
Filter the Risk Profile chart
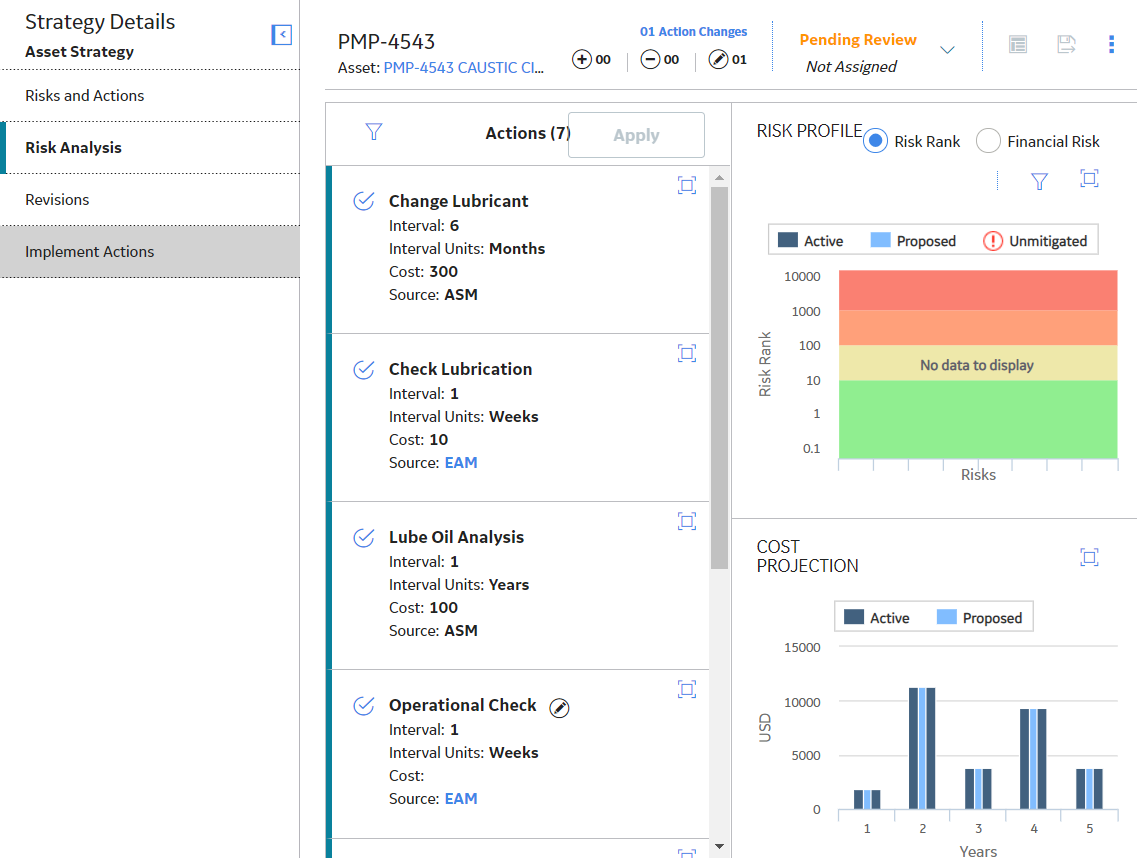tap(1039, 181)
